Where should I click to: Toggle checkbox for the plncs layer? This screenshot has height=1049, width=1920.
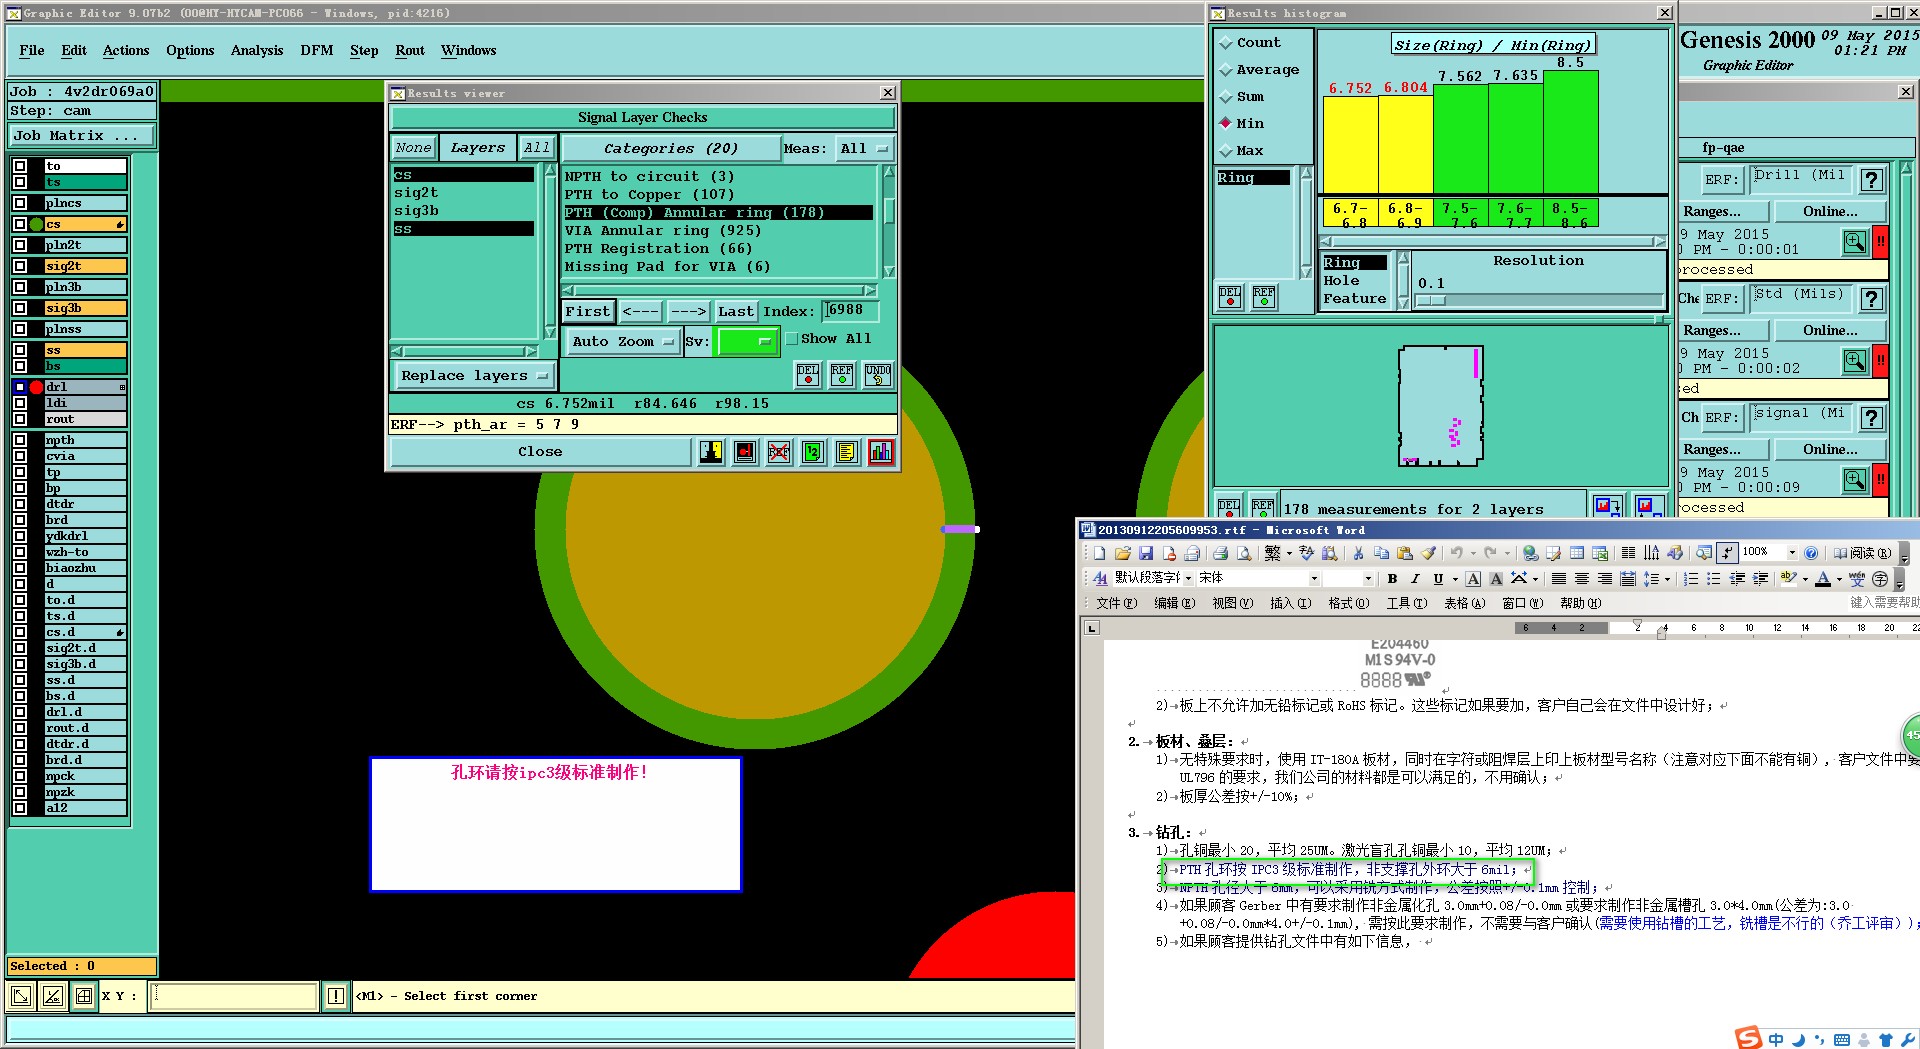(20, 203)
